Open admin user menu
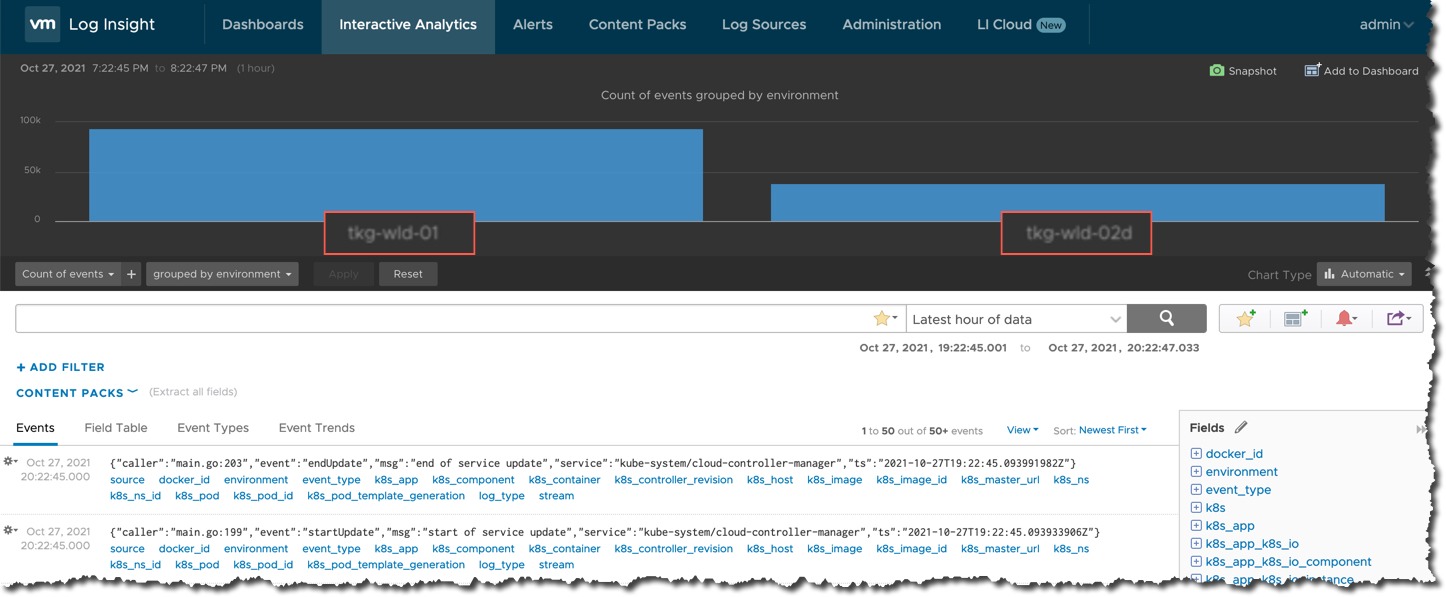This screenshot has height=597, width=1446. point(1386,25)
